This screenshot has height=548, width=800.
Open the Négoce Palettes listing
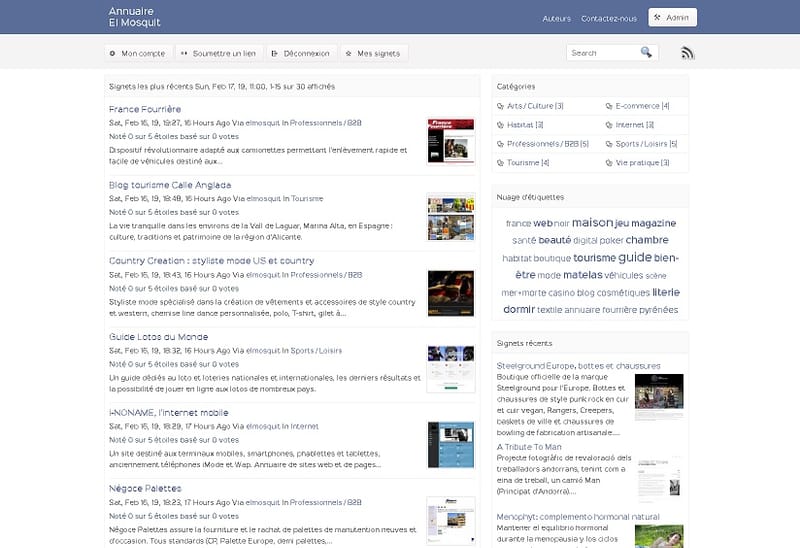click(x=145, y=488)
